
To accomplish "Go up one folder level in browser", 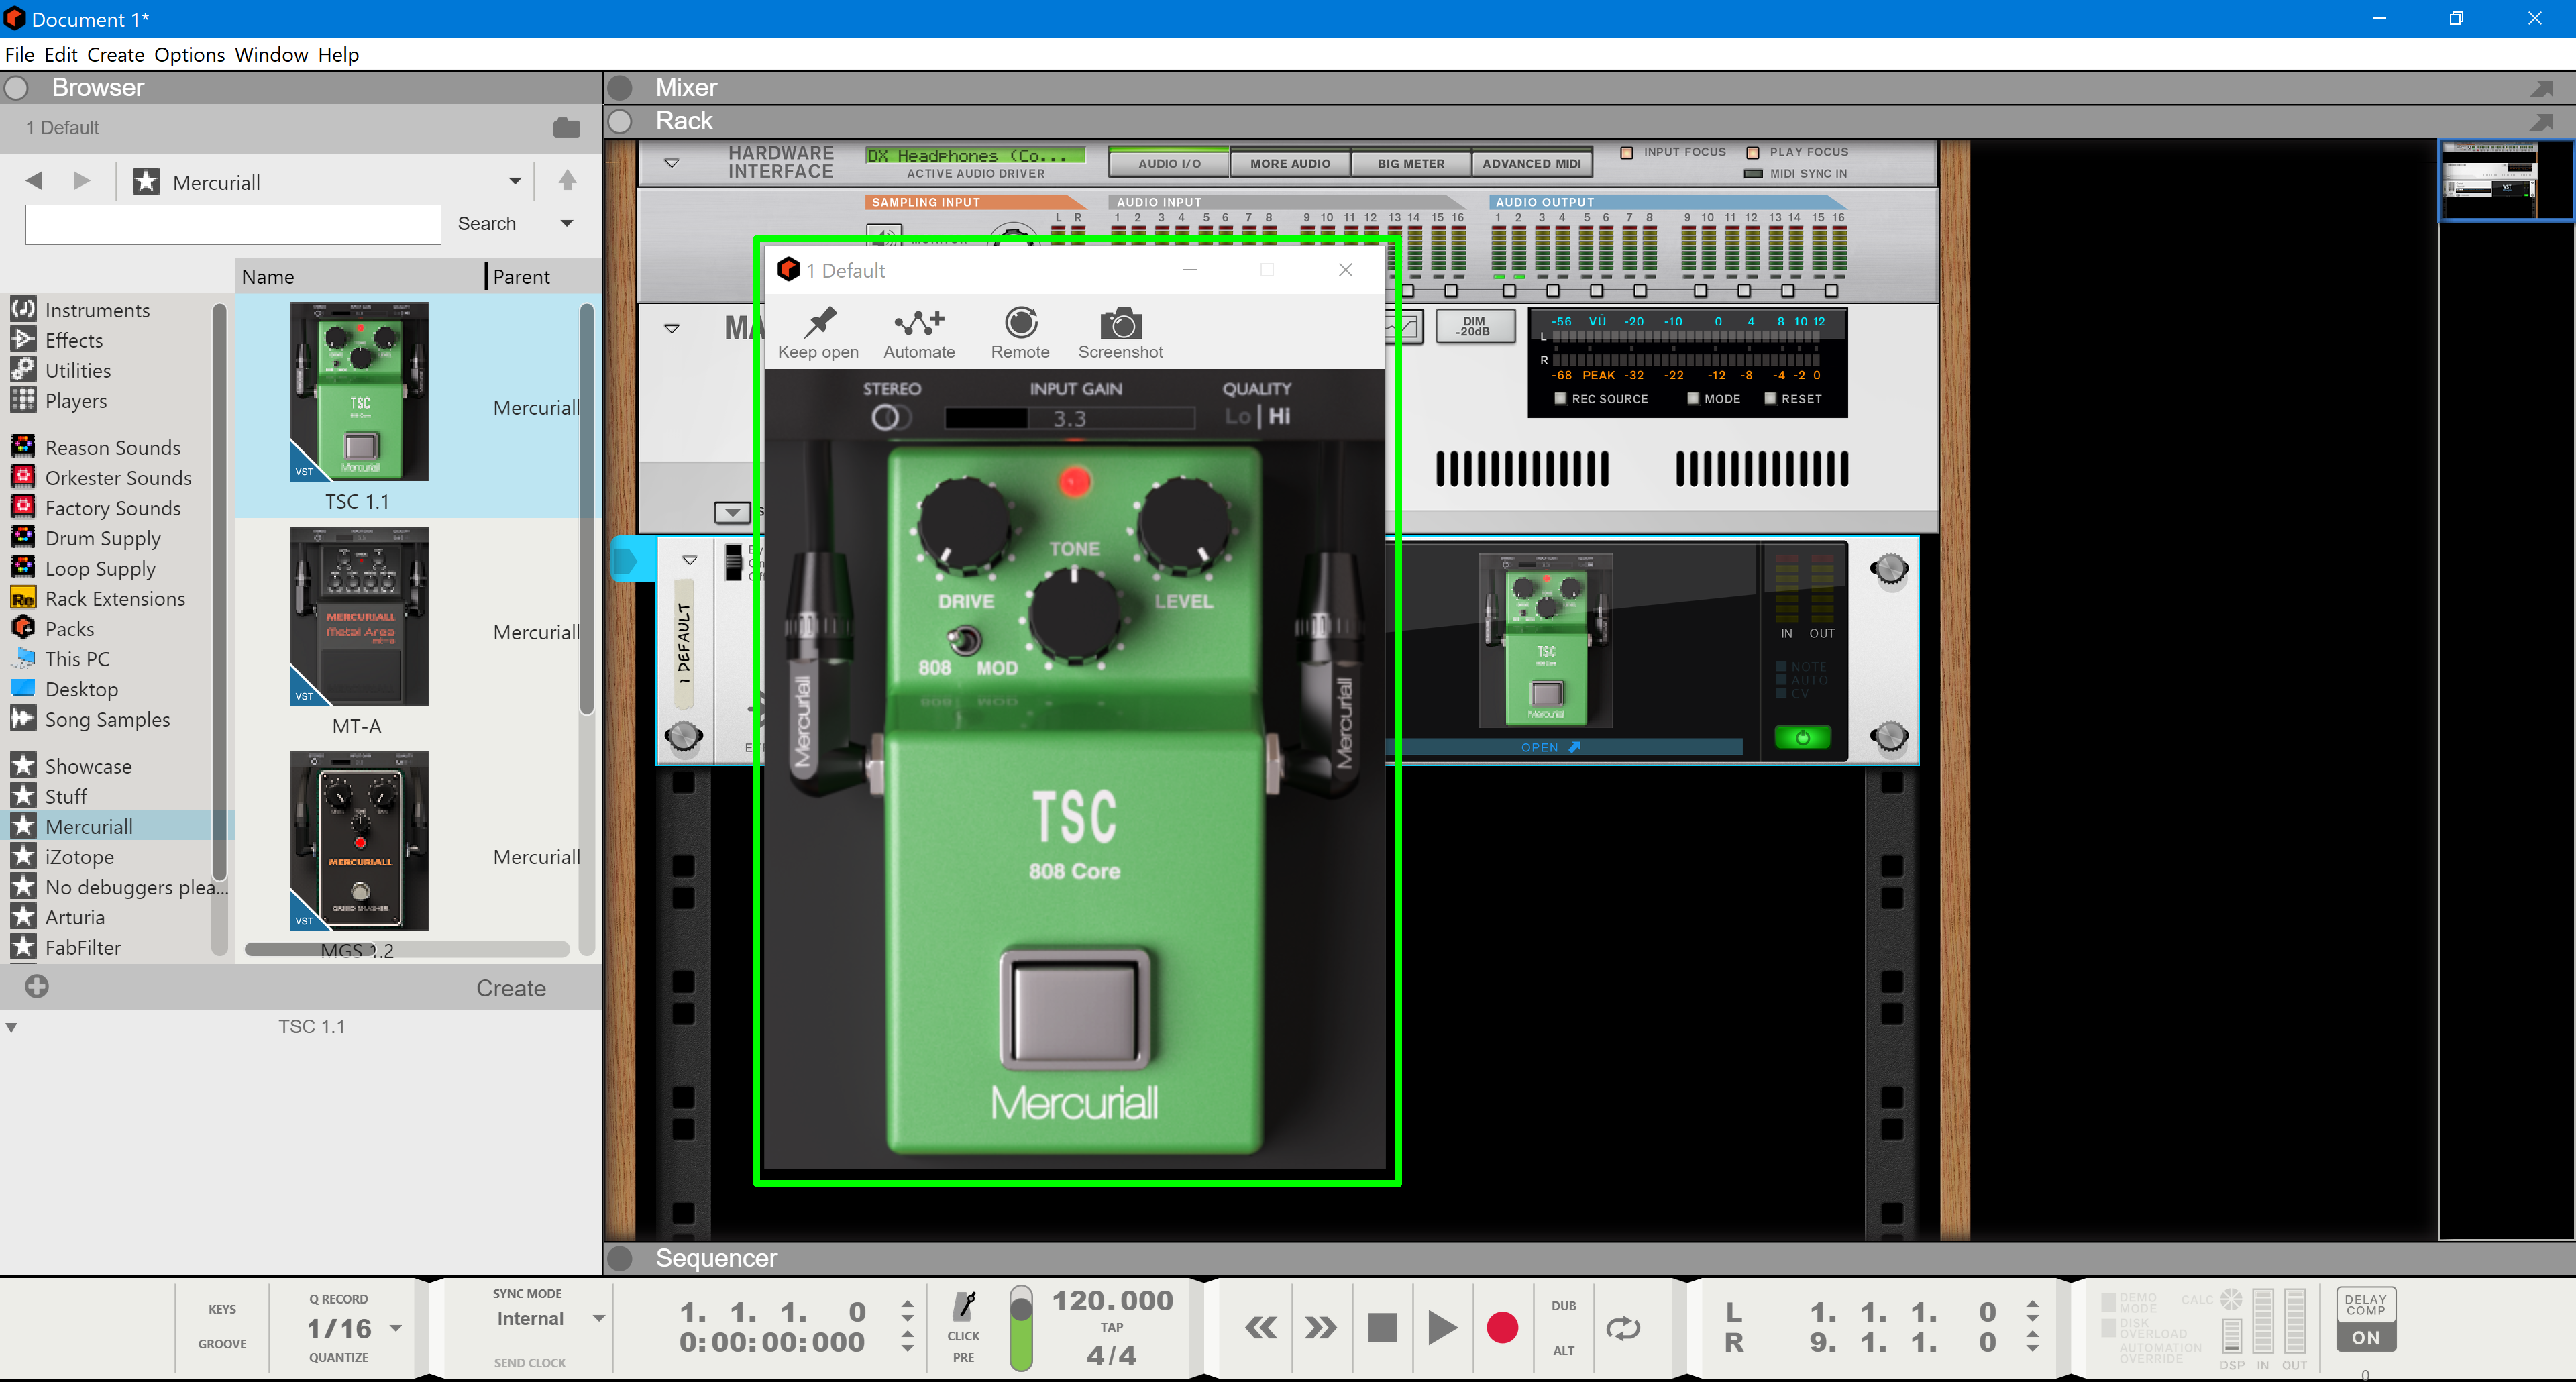I will click(567, 180).
